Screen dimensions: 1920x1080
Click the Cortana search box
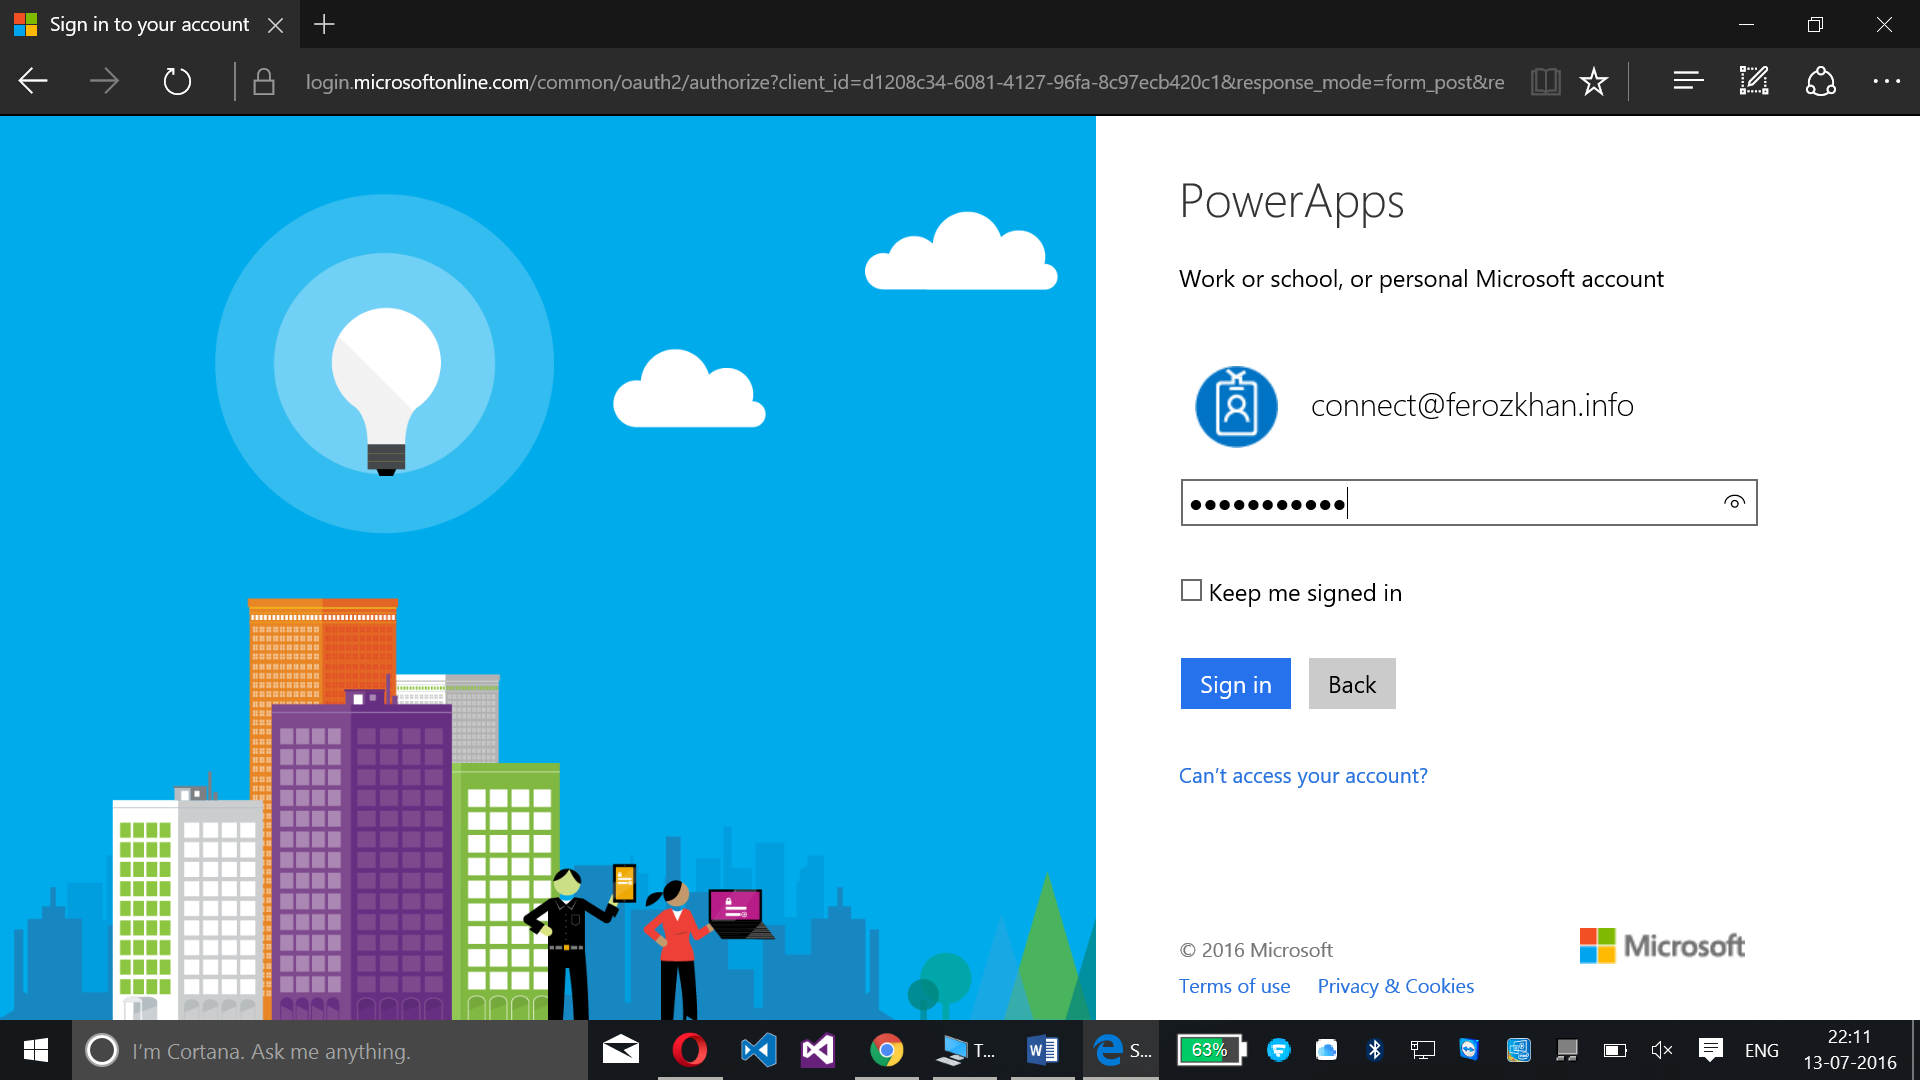330,1051
